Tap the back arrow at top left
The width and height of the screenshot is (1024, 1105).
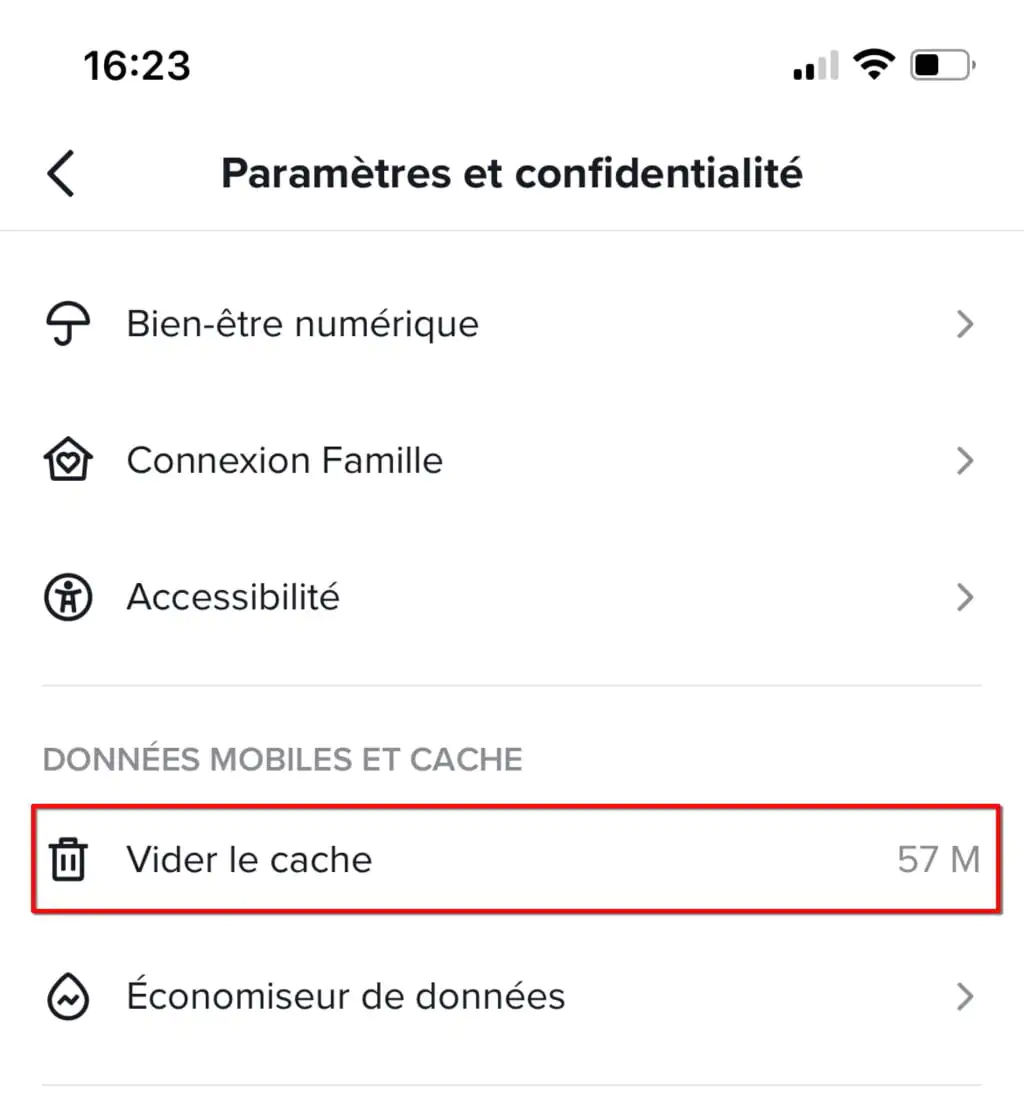60,172
